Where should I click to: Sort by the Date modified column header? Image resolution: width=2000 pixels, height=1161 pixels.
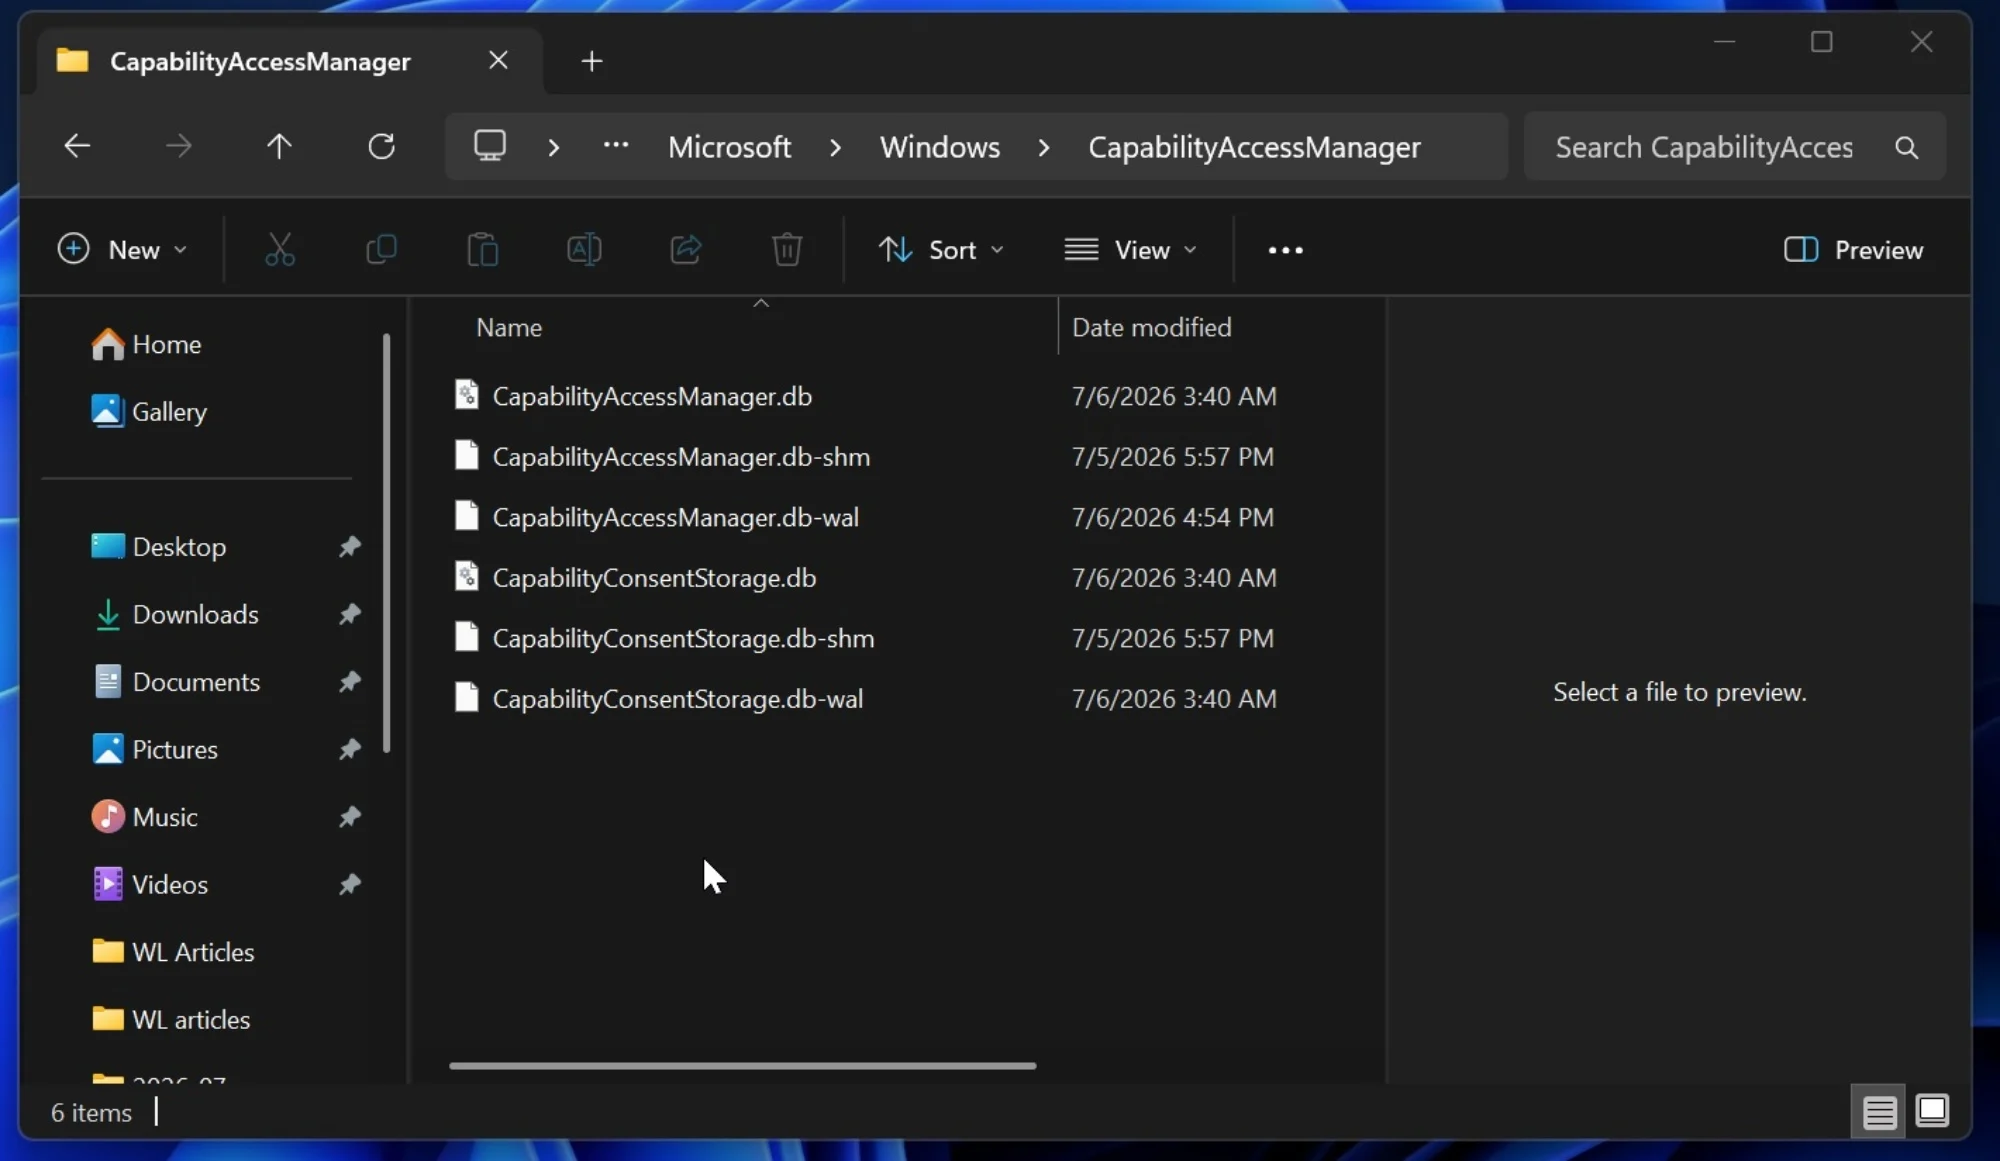point(1151,327)
